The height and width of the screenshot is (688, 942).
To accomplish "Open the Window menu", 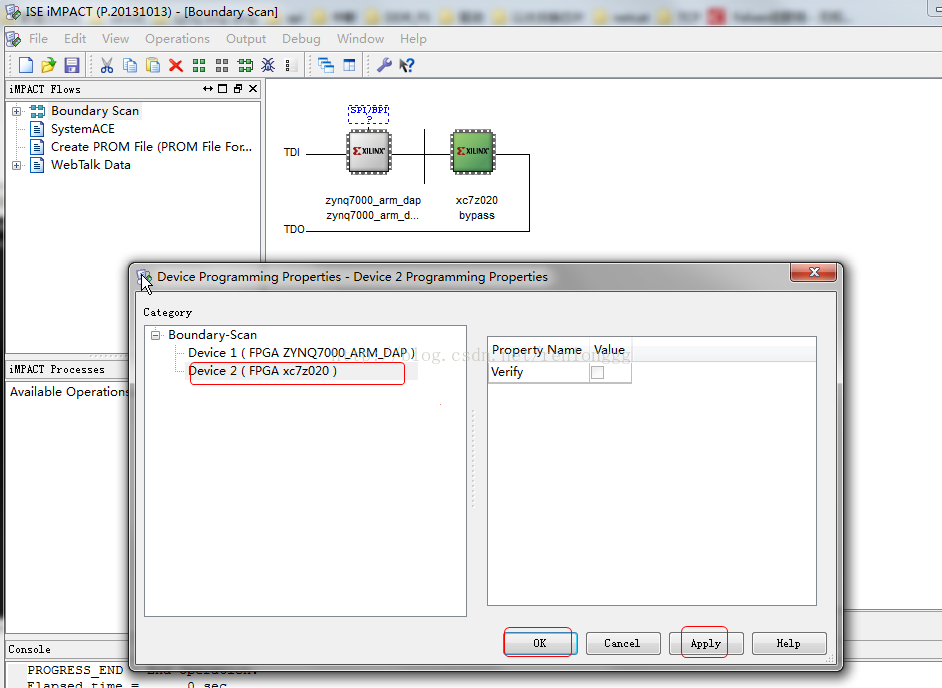I will pos(360,38).
